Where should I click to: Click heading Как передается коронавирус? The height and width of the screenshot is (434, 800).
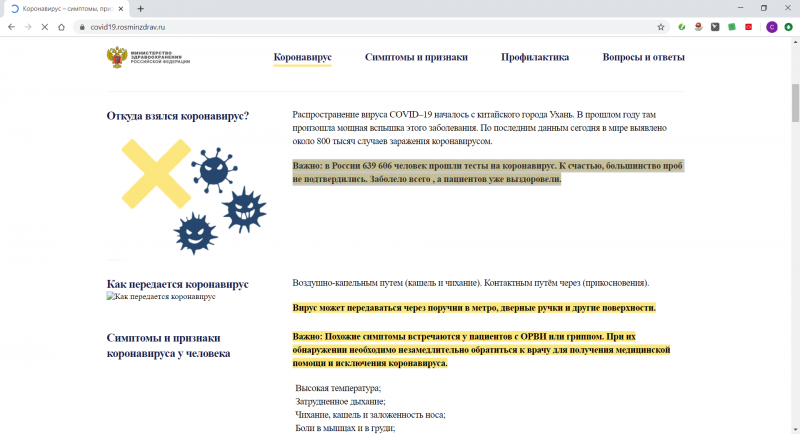pos(178,284)
